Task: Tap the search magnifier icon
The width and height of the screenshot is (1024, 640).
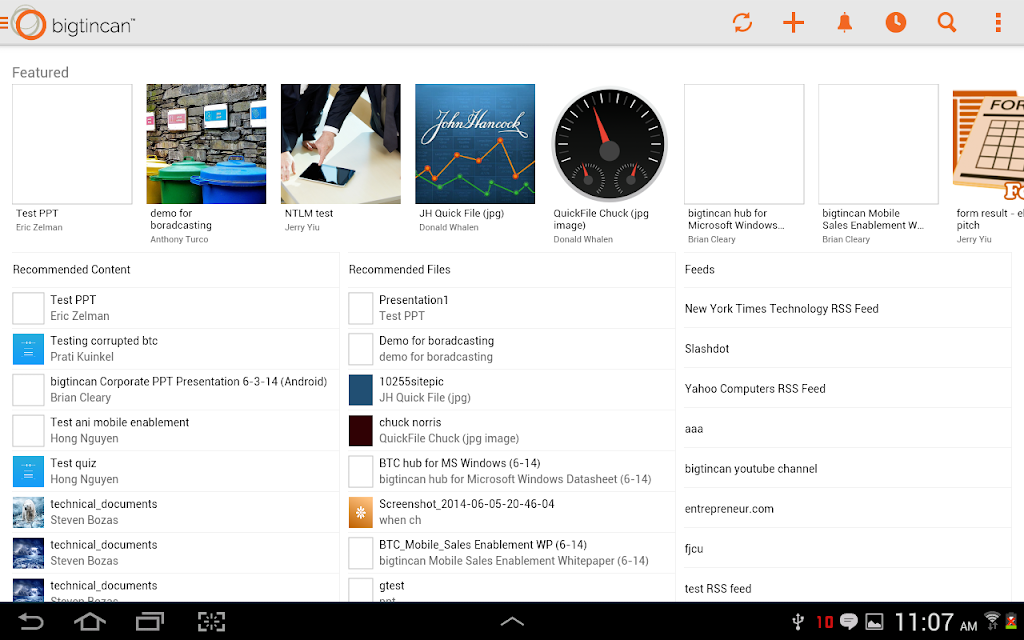Action: click(x=947, y=23)
